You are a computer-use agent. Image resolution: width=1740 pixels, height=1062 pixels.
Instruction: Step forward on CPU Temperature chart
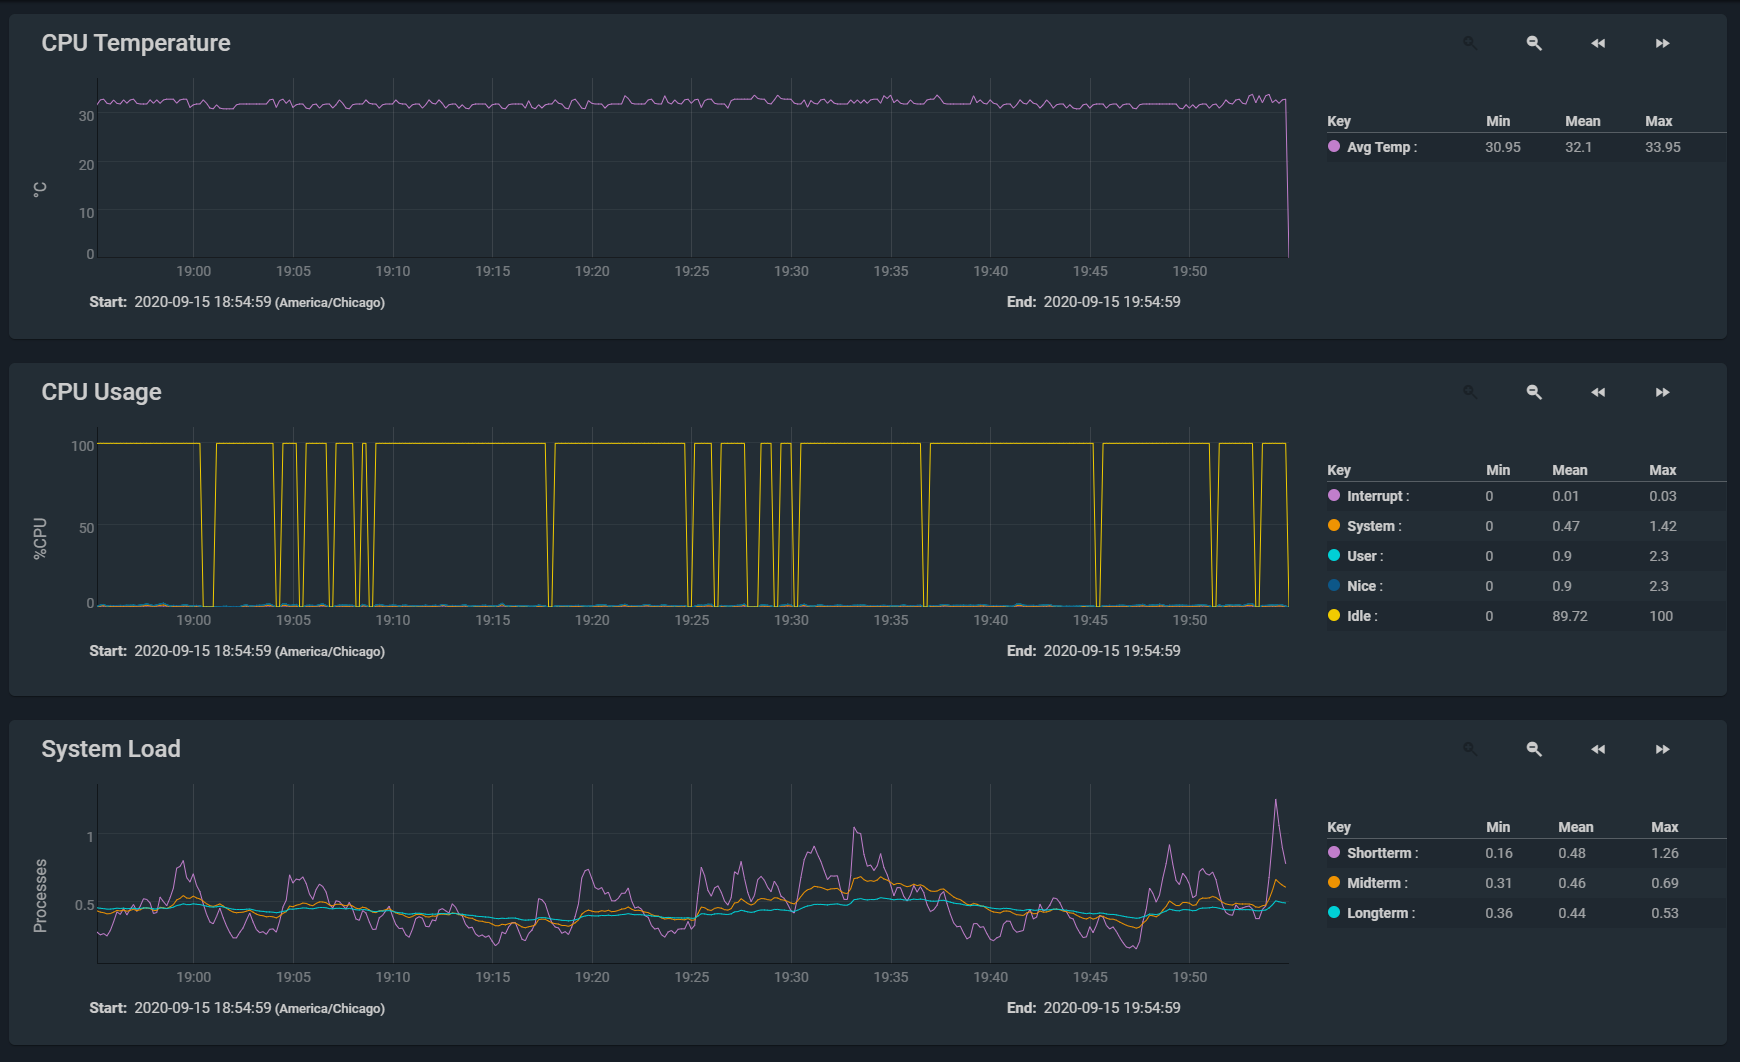point(1662,43)
